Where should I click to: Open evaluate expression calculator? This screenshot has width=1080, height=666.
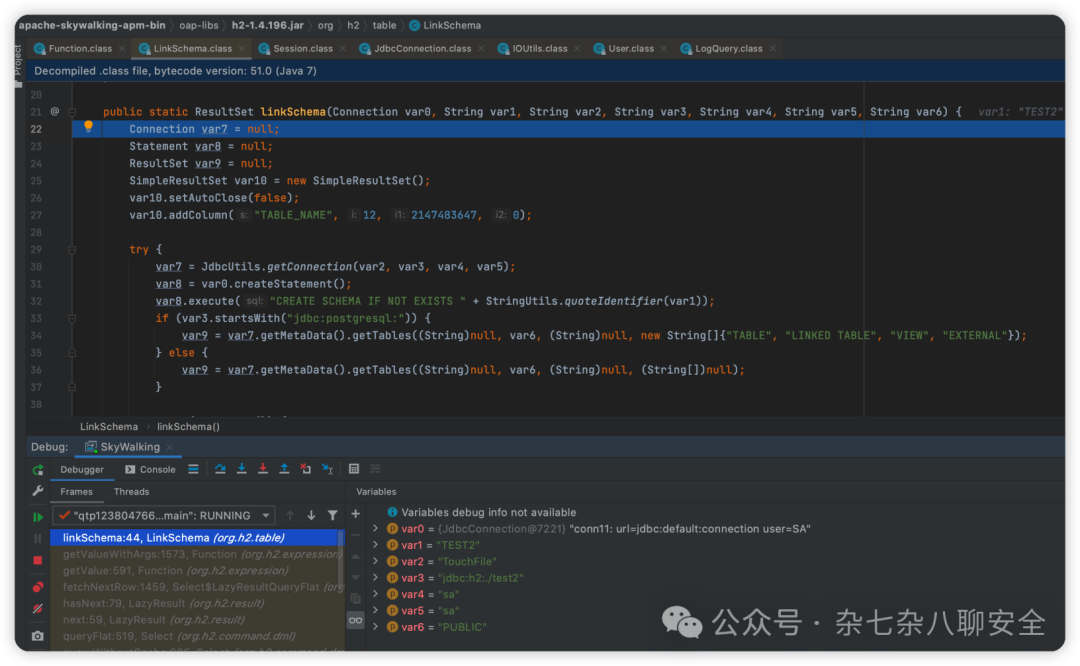click(x=354, y=469)
